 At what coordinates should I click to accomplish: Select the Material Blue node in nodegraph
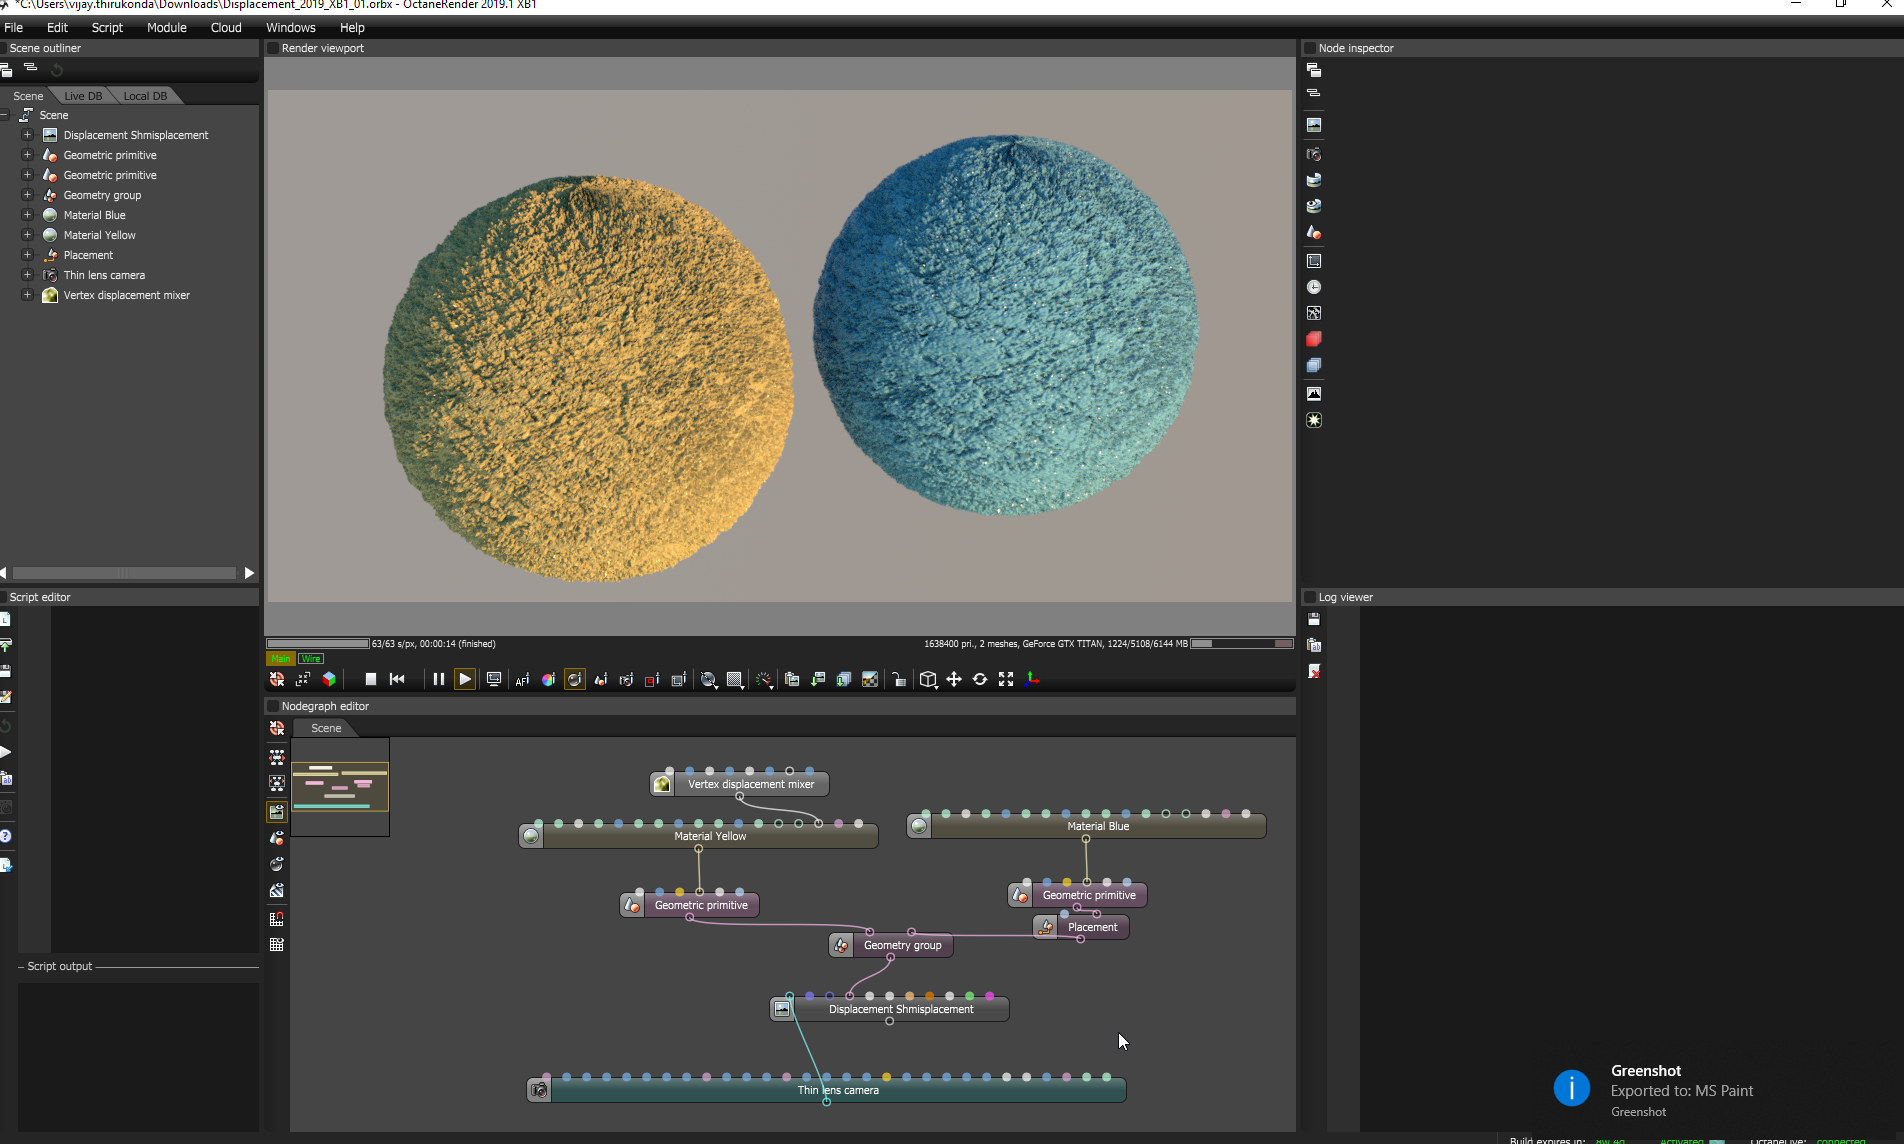click(x=1087, y=826)
